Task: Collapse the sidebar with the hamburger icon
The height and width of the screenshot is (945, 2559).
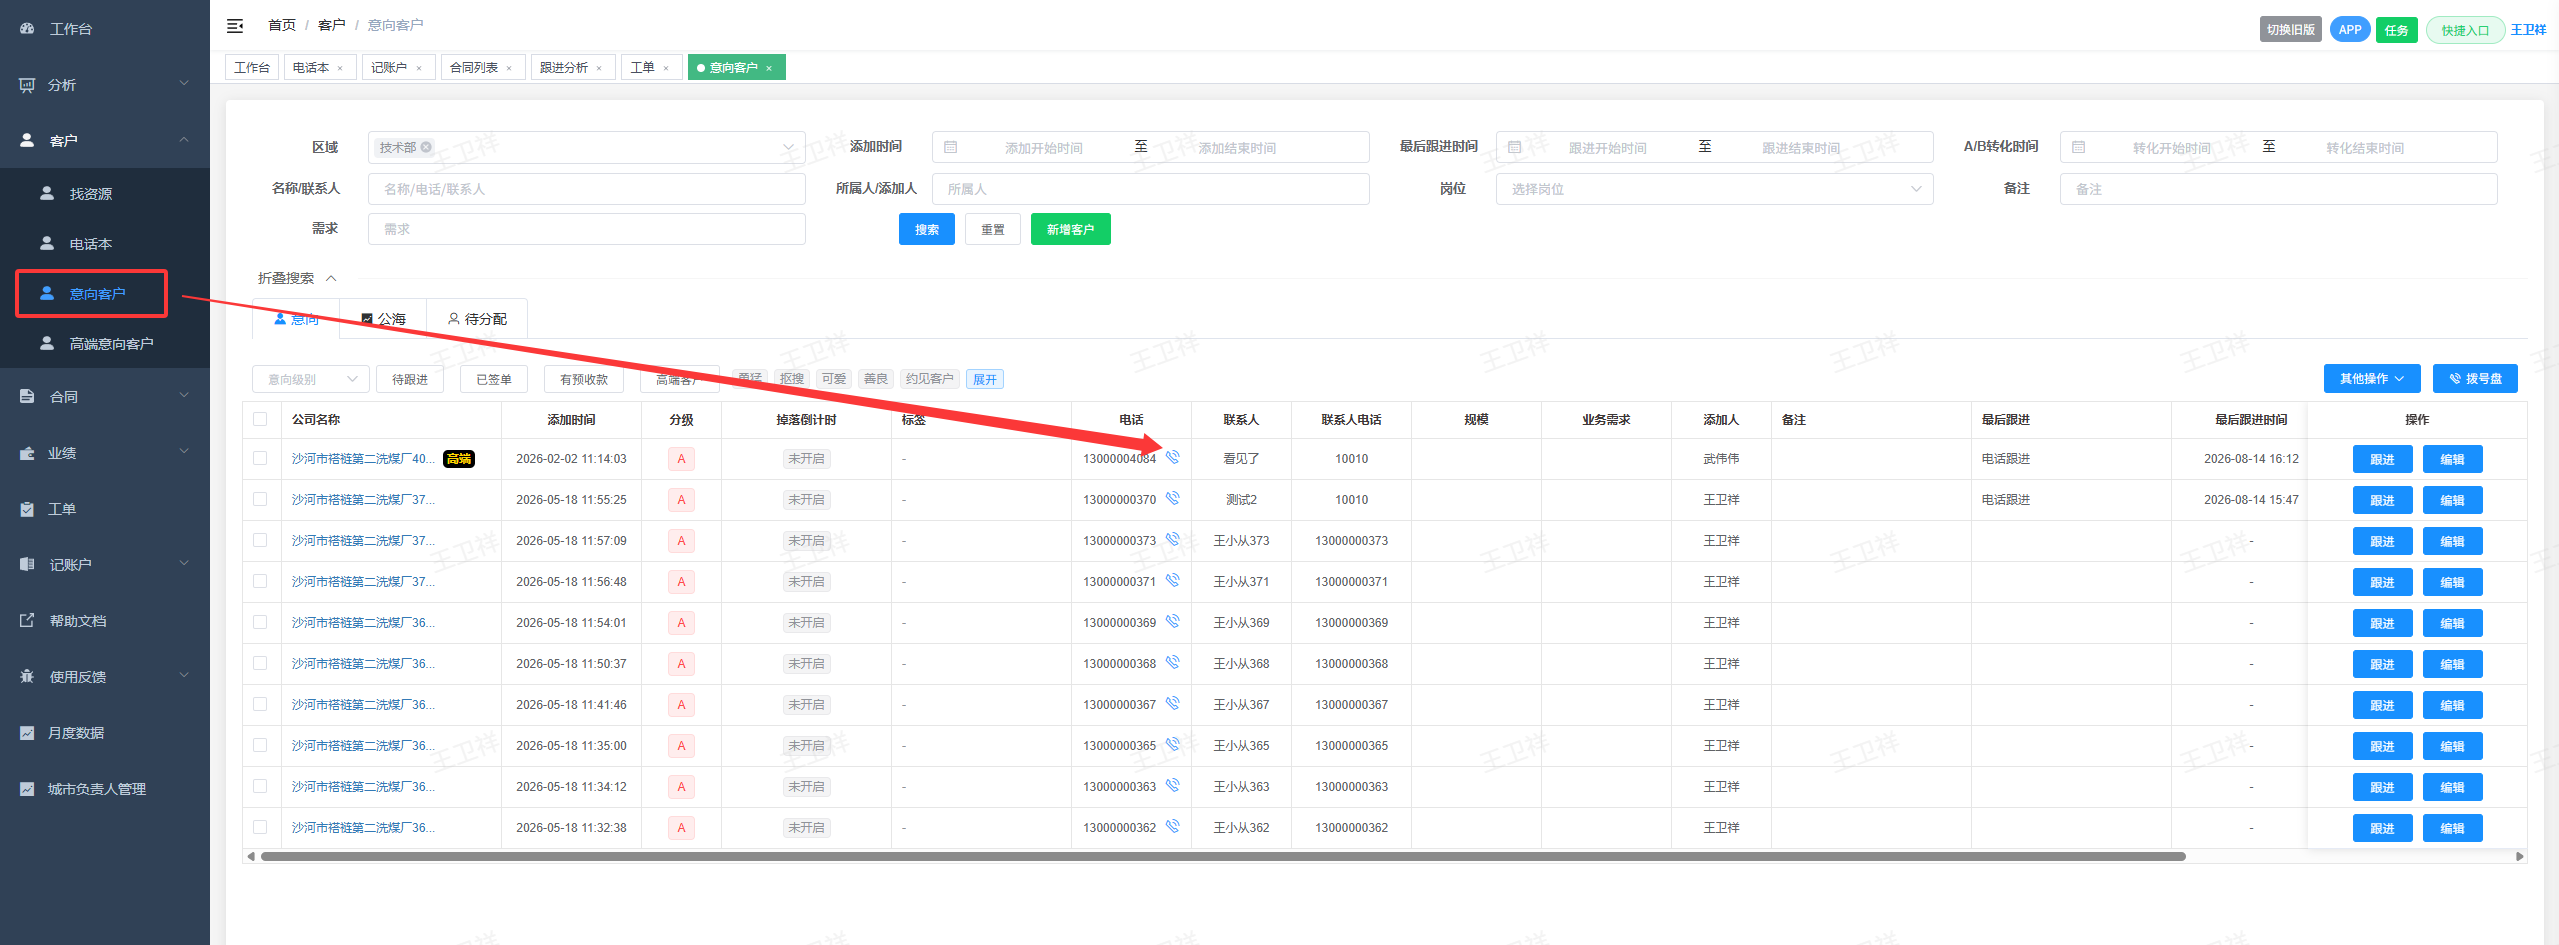Action: click(x=235, y=26)
